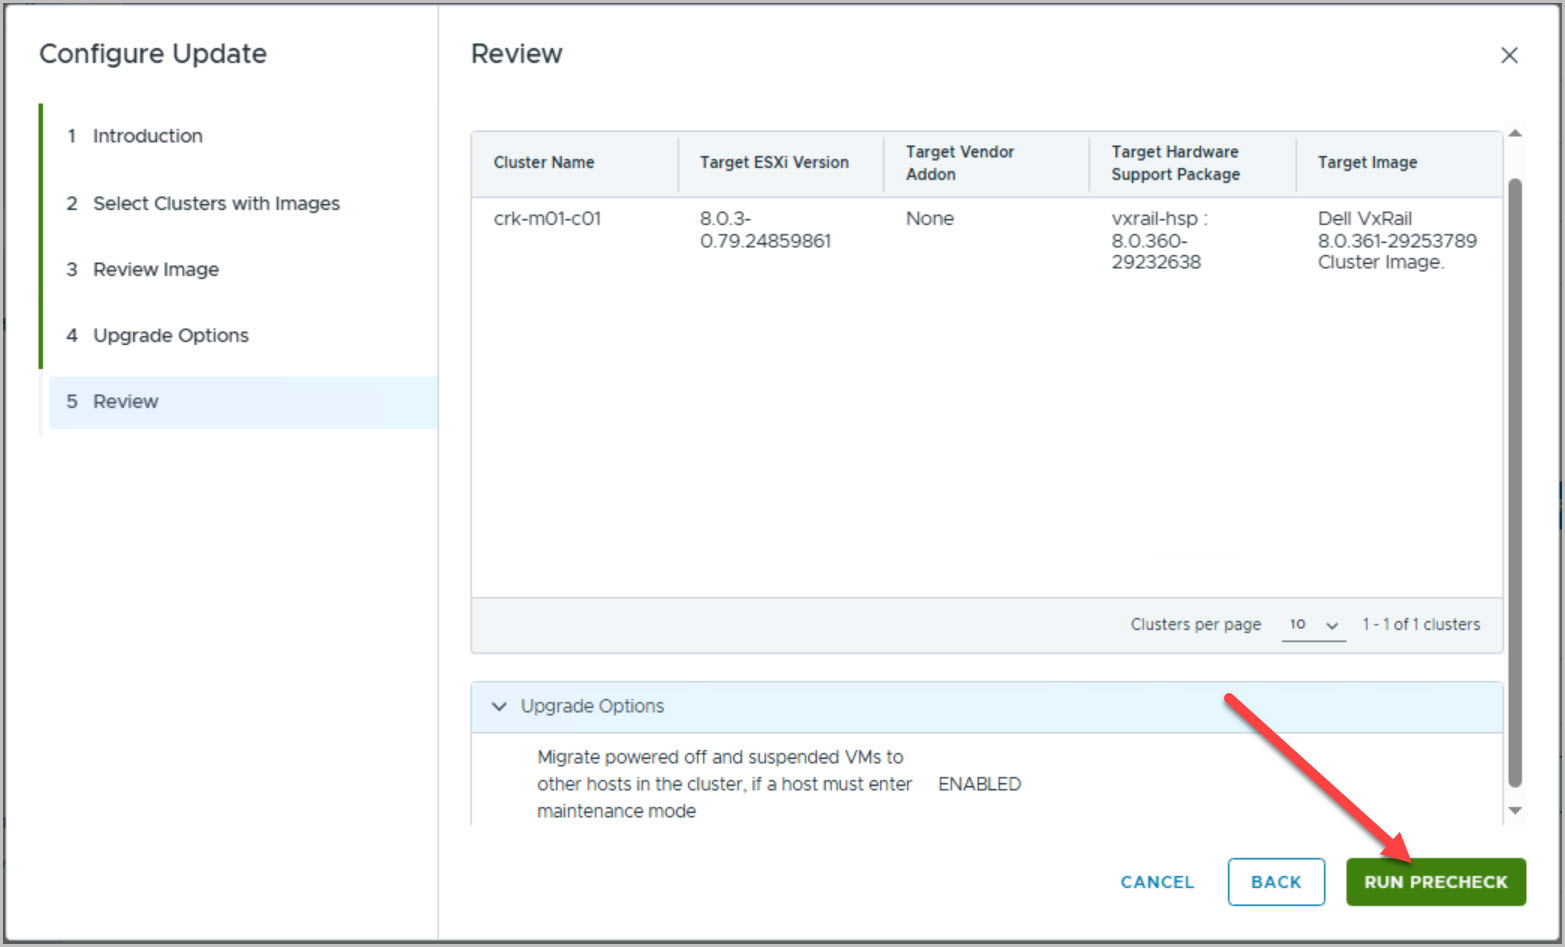Image resolution: width=1565 pixels, height=947 pixels.
Task: Click the Target Vendor Addon column header
Action: click(960, 162)
